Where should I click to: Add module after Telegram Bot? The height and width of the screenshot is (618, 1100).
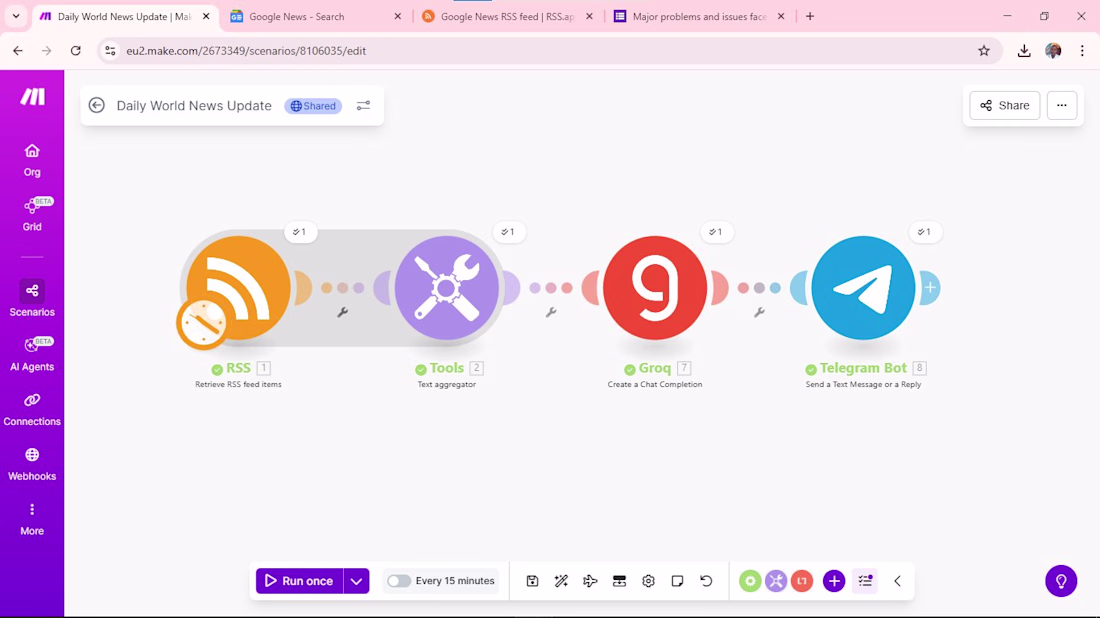click(930, 288)
